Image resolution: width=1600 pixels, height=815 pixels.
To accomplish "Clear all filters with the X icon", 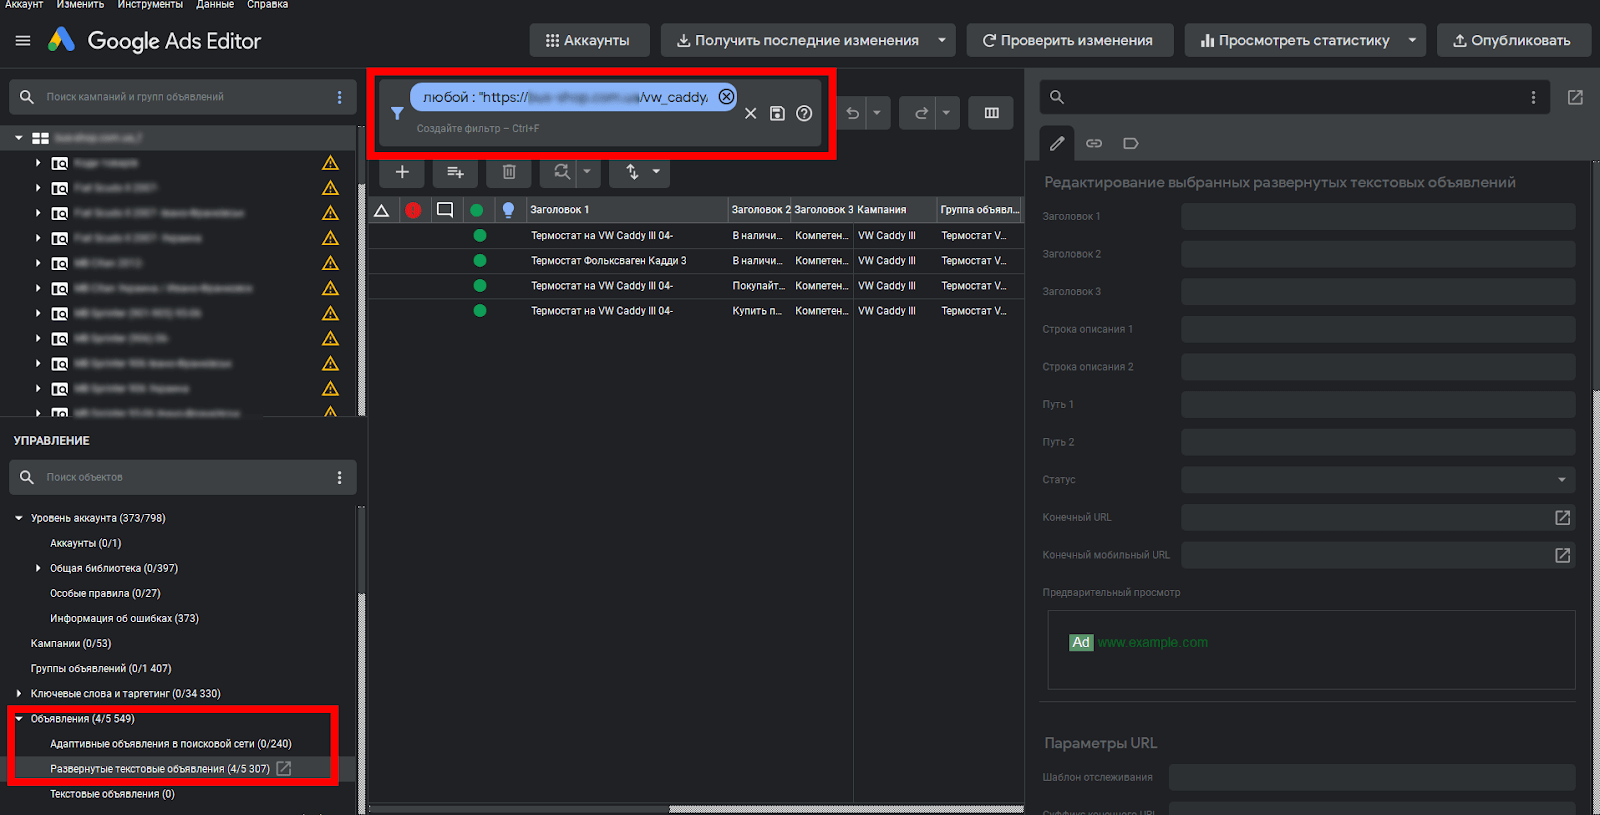I will (751, 114).
